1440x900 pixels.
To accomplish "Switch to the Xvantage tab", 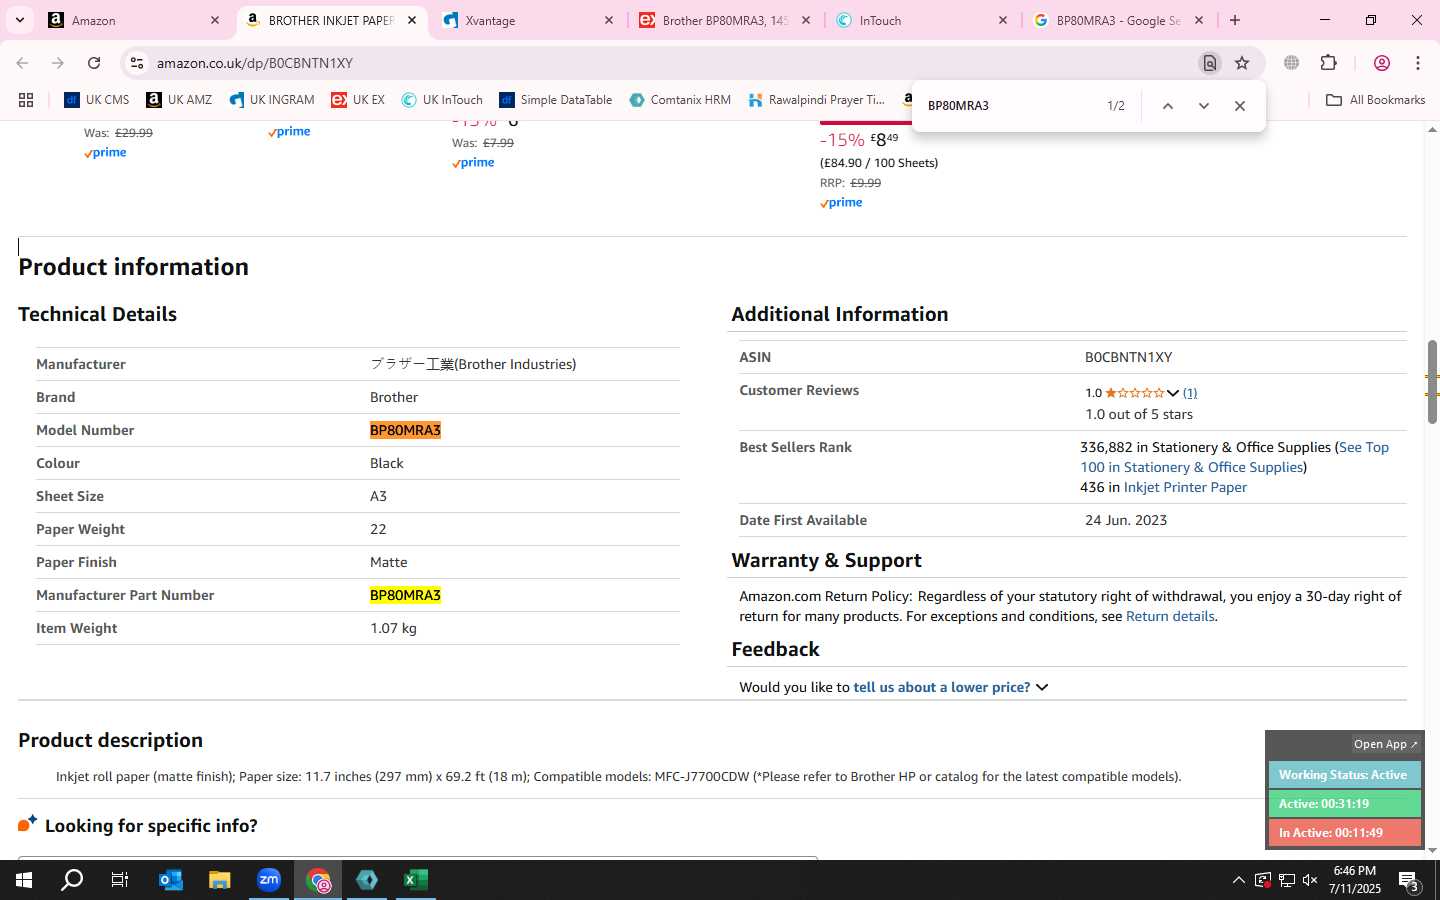I will [530, 20].
